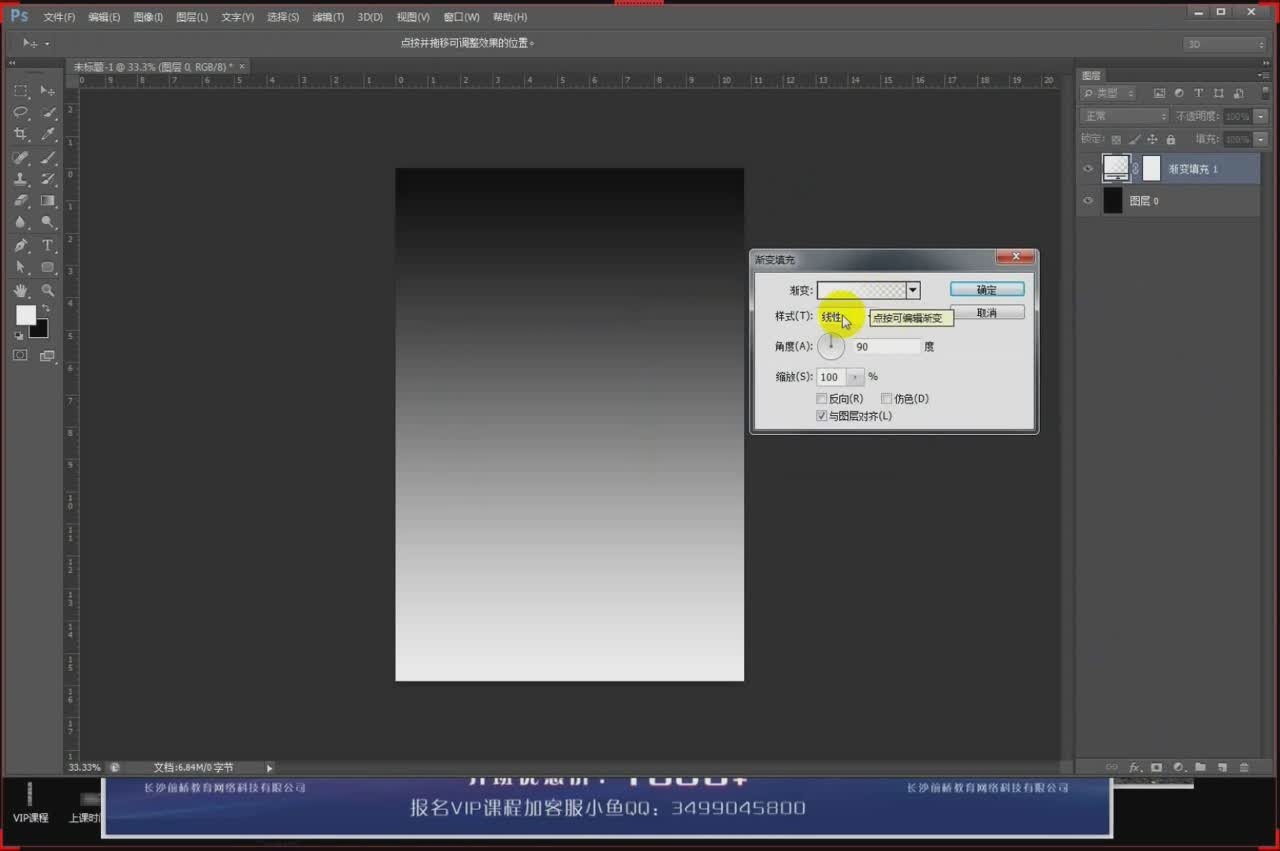The width and height of the screenshot is (1280, 851).
Task: Select the Spot Healing Brush tool
Action: 20,157
